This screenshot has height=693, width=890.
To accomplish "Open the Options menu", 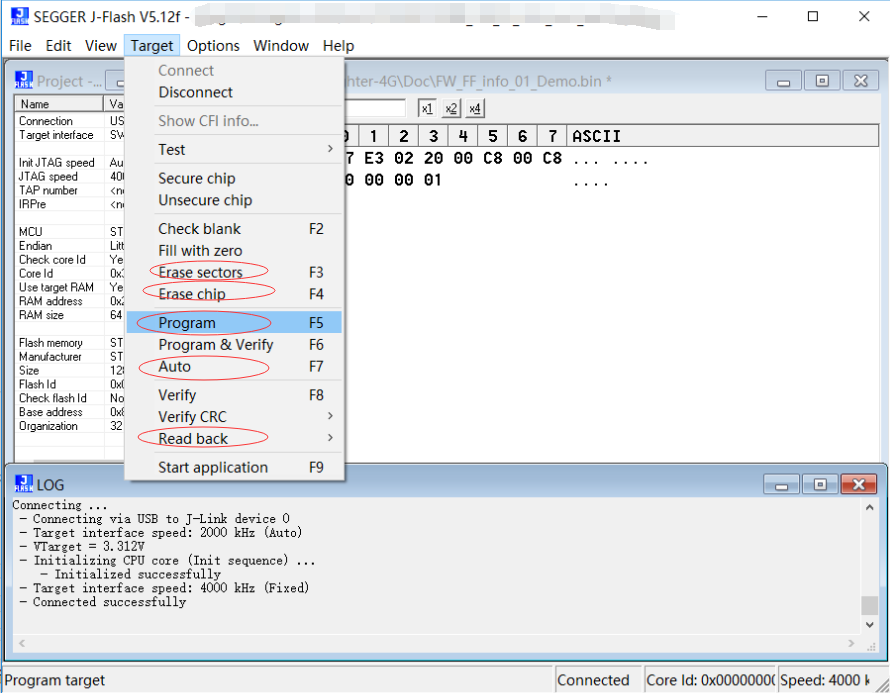I will tap(213, 45).
